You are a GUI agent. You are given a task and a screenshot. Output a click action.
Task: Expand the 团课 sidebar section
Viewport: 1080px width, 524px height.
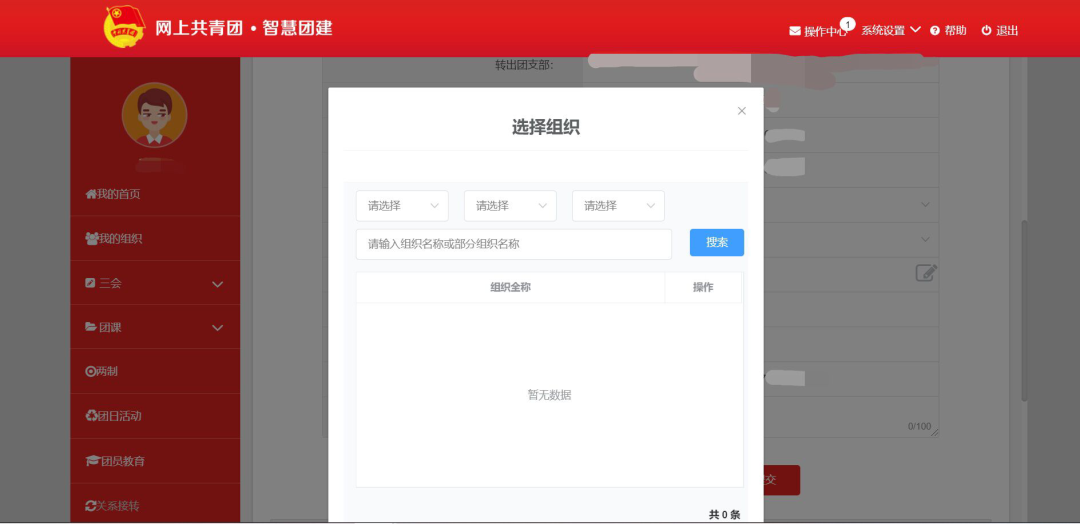tap(155, 327)
